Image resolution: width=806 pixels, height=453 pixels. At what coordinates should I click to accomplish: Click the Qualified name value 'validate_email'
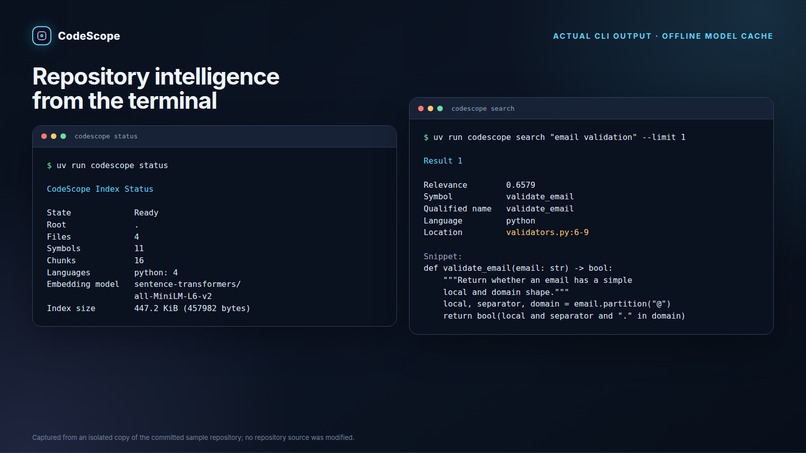click(540, 209)
